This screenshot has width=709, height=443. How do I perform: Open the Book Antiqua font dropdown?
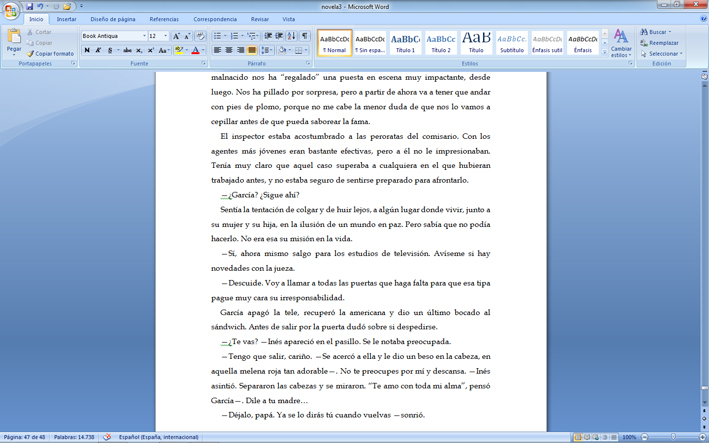[143, 36]
